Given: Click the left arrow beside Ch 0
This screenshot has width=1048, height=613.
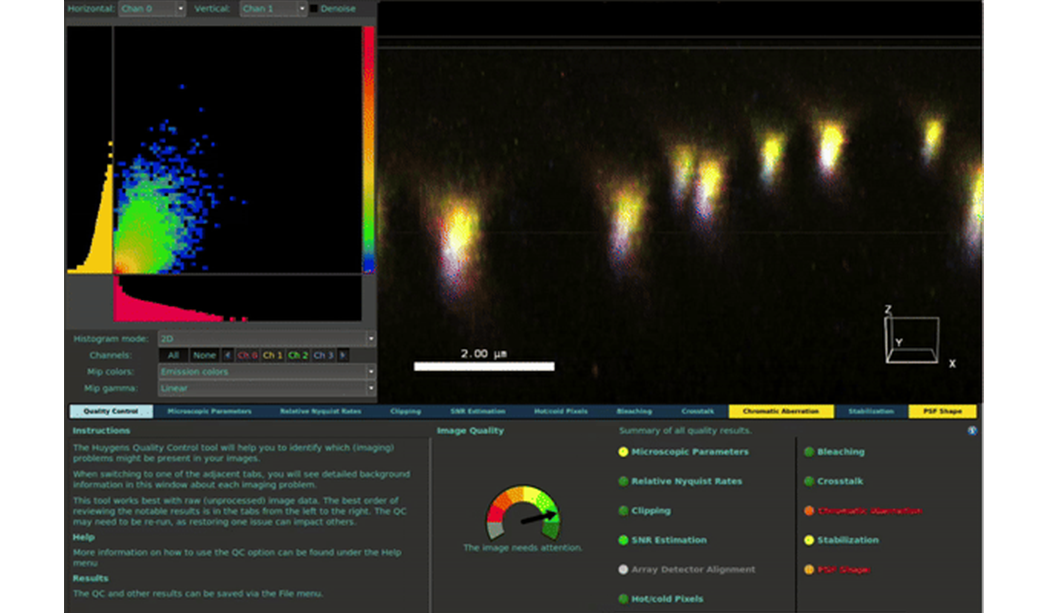Looking at the screenshot, I should [x=227, y=355].
